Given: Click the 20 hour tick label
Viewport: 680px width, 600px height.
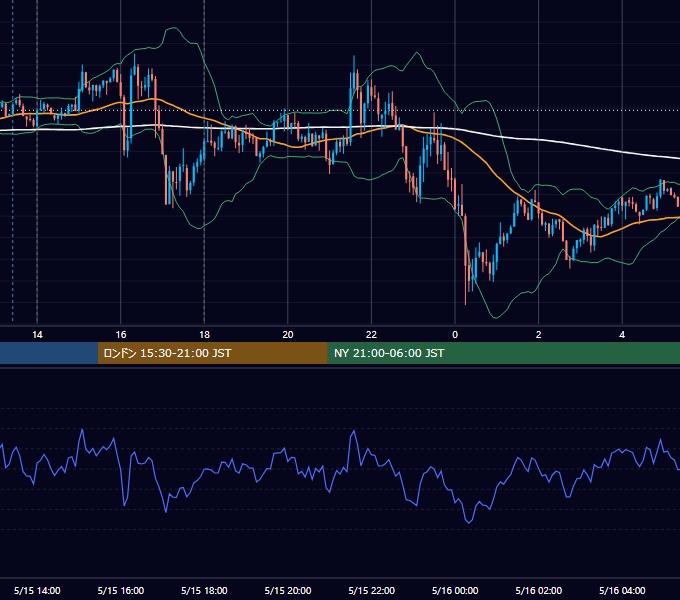Looking at the screenshot, I should click(288, 335).
